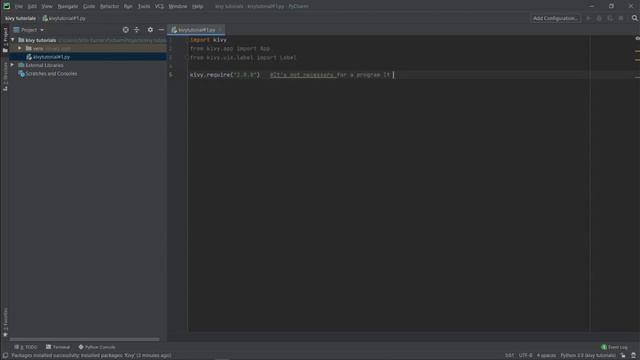This screenshot has height=360, width=640.
Task: Open the View menu
Action: pyautogui.click(x=47, y=6)
